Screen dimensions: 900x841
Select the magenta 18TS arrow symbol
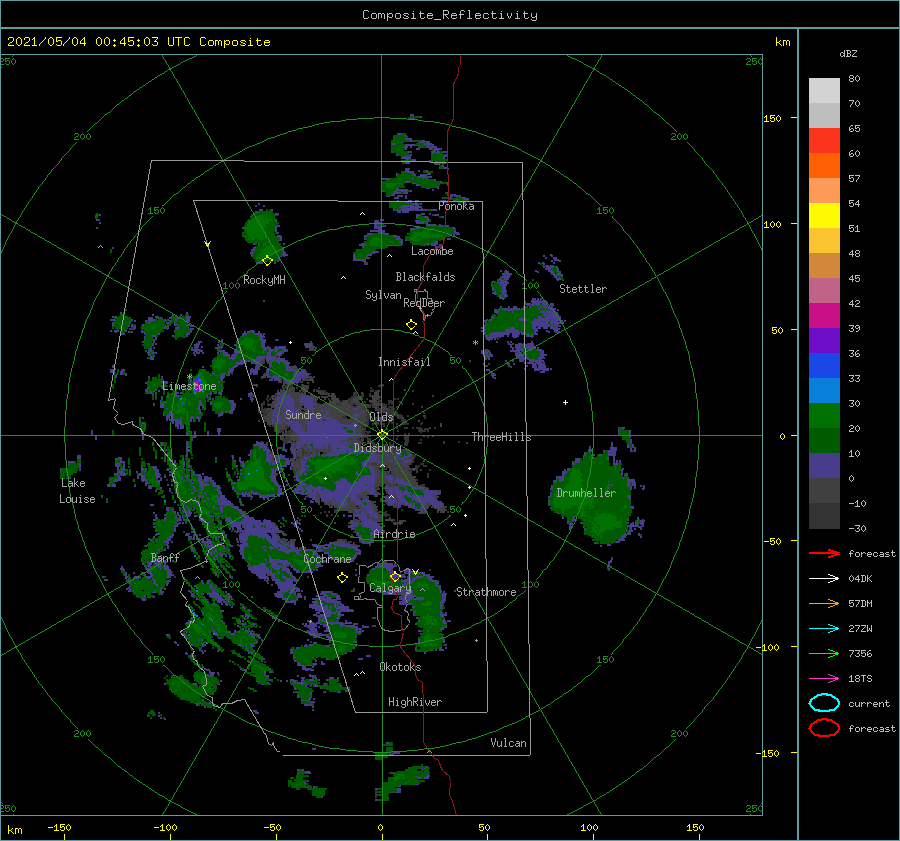(x=824, y=679)
